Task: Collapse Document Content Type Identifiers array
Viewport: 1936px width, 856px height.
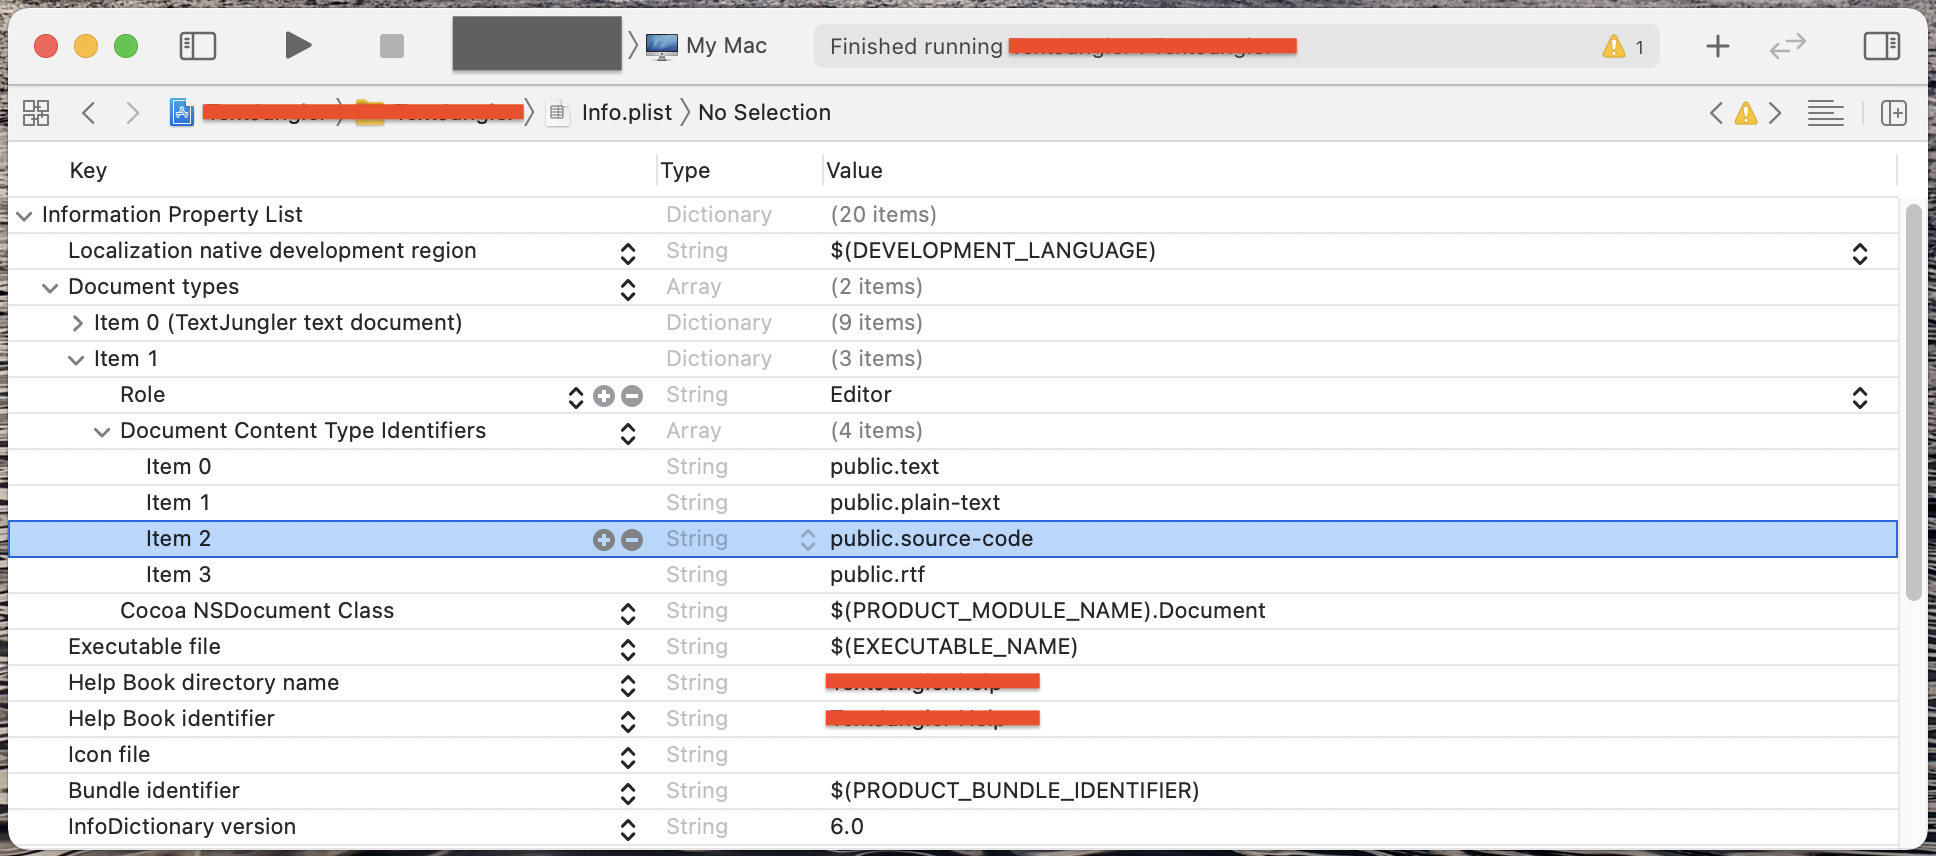Action: pyautogui.click(x=102, y=432)
